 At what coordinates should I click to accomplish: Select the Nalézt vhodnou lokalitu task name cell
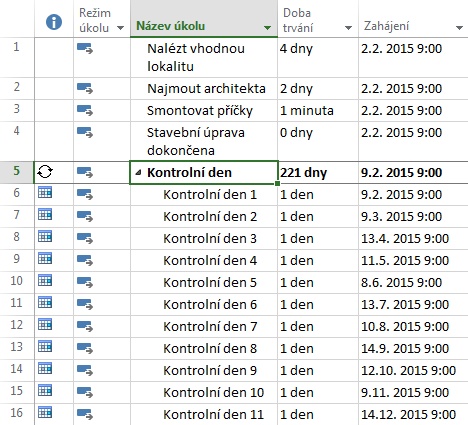[x=204, y=58]
